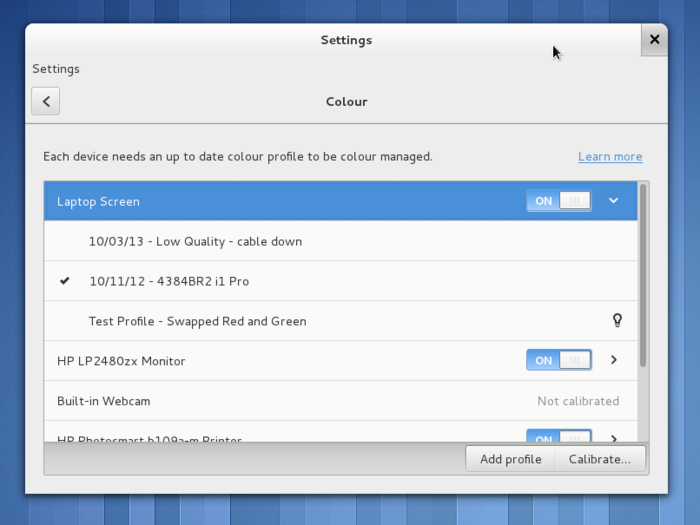Viewport: 700px width, 525px height.
Task: Open the Learn more link
Action: [x=610, y=157]
